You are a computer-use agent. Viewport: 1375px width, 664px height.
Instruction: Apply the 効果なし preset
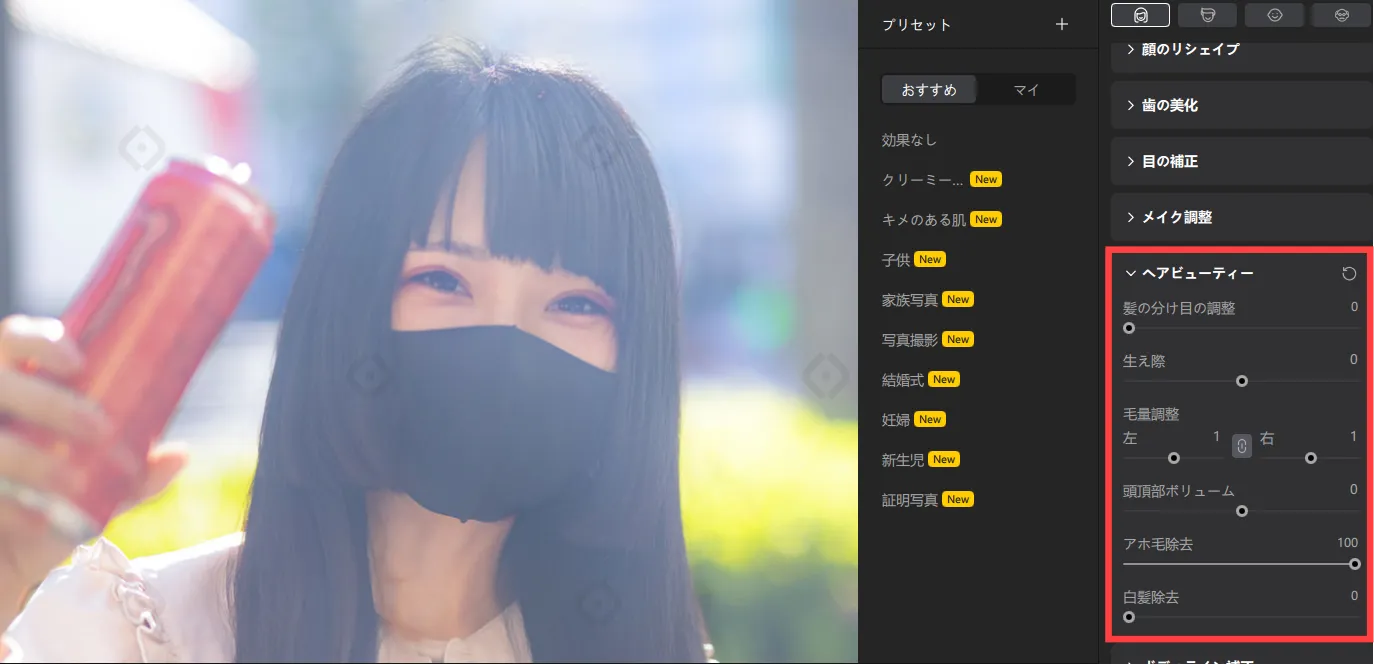(909, 140)
